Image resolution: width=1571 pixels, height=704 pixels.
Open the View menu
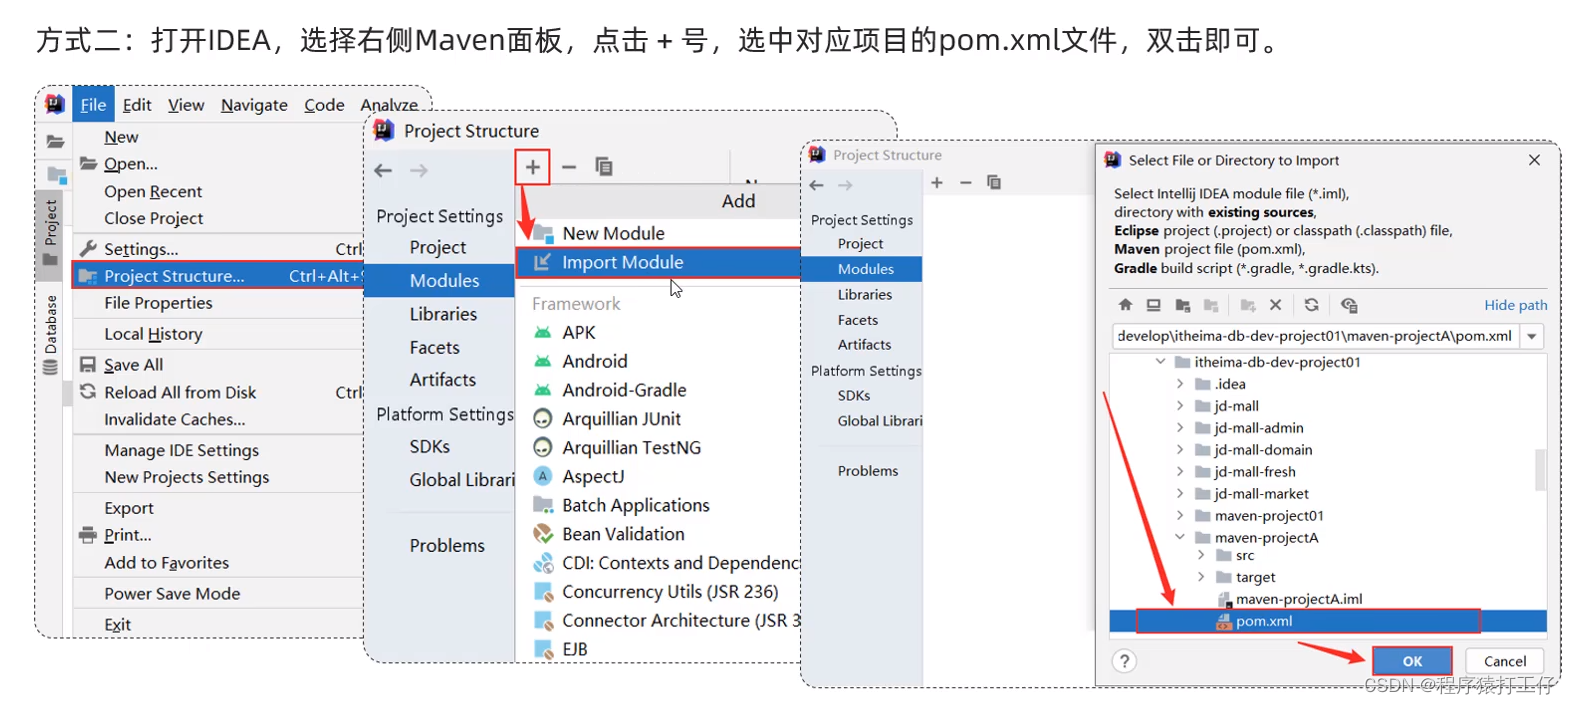pos(186,105)
